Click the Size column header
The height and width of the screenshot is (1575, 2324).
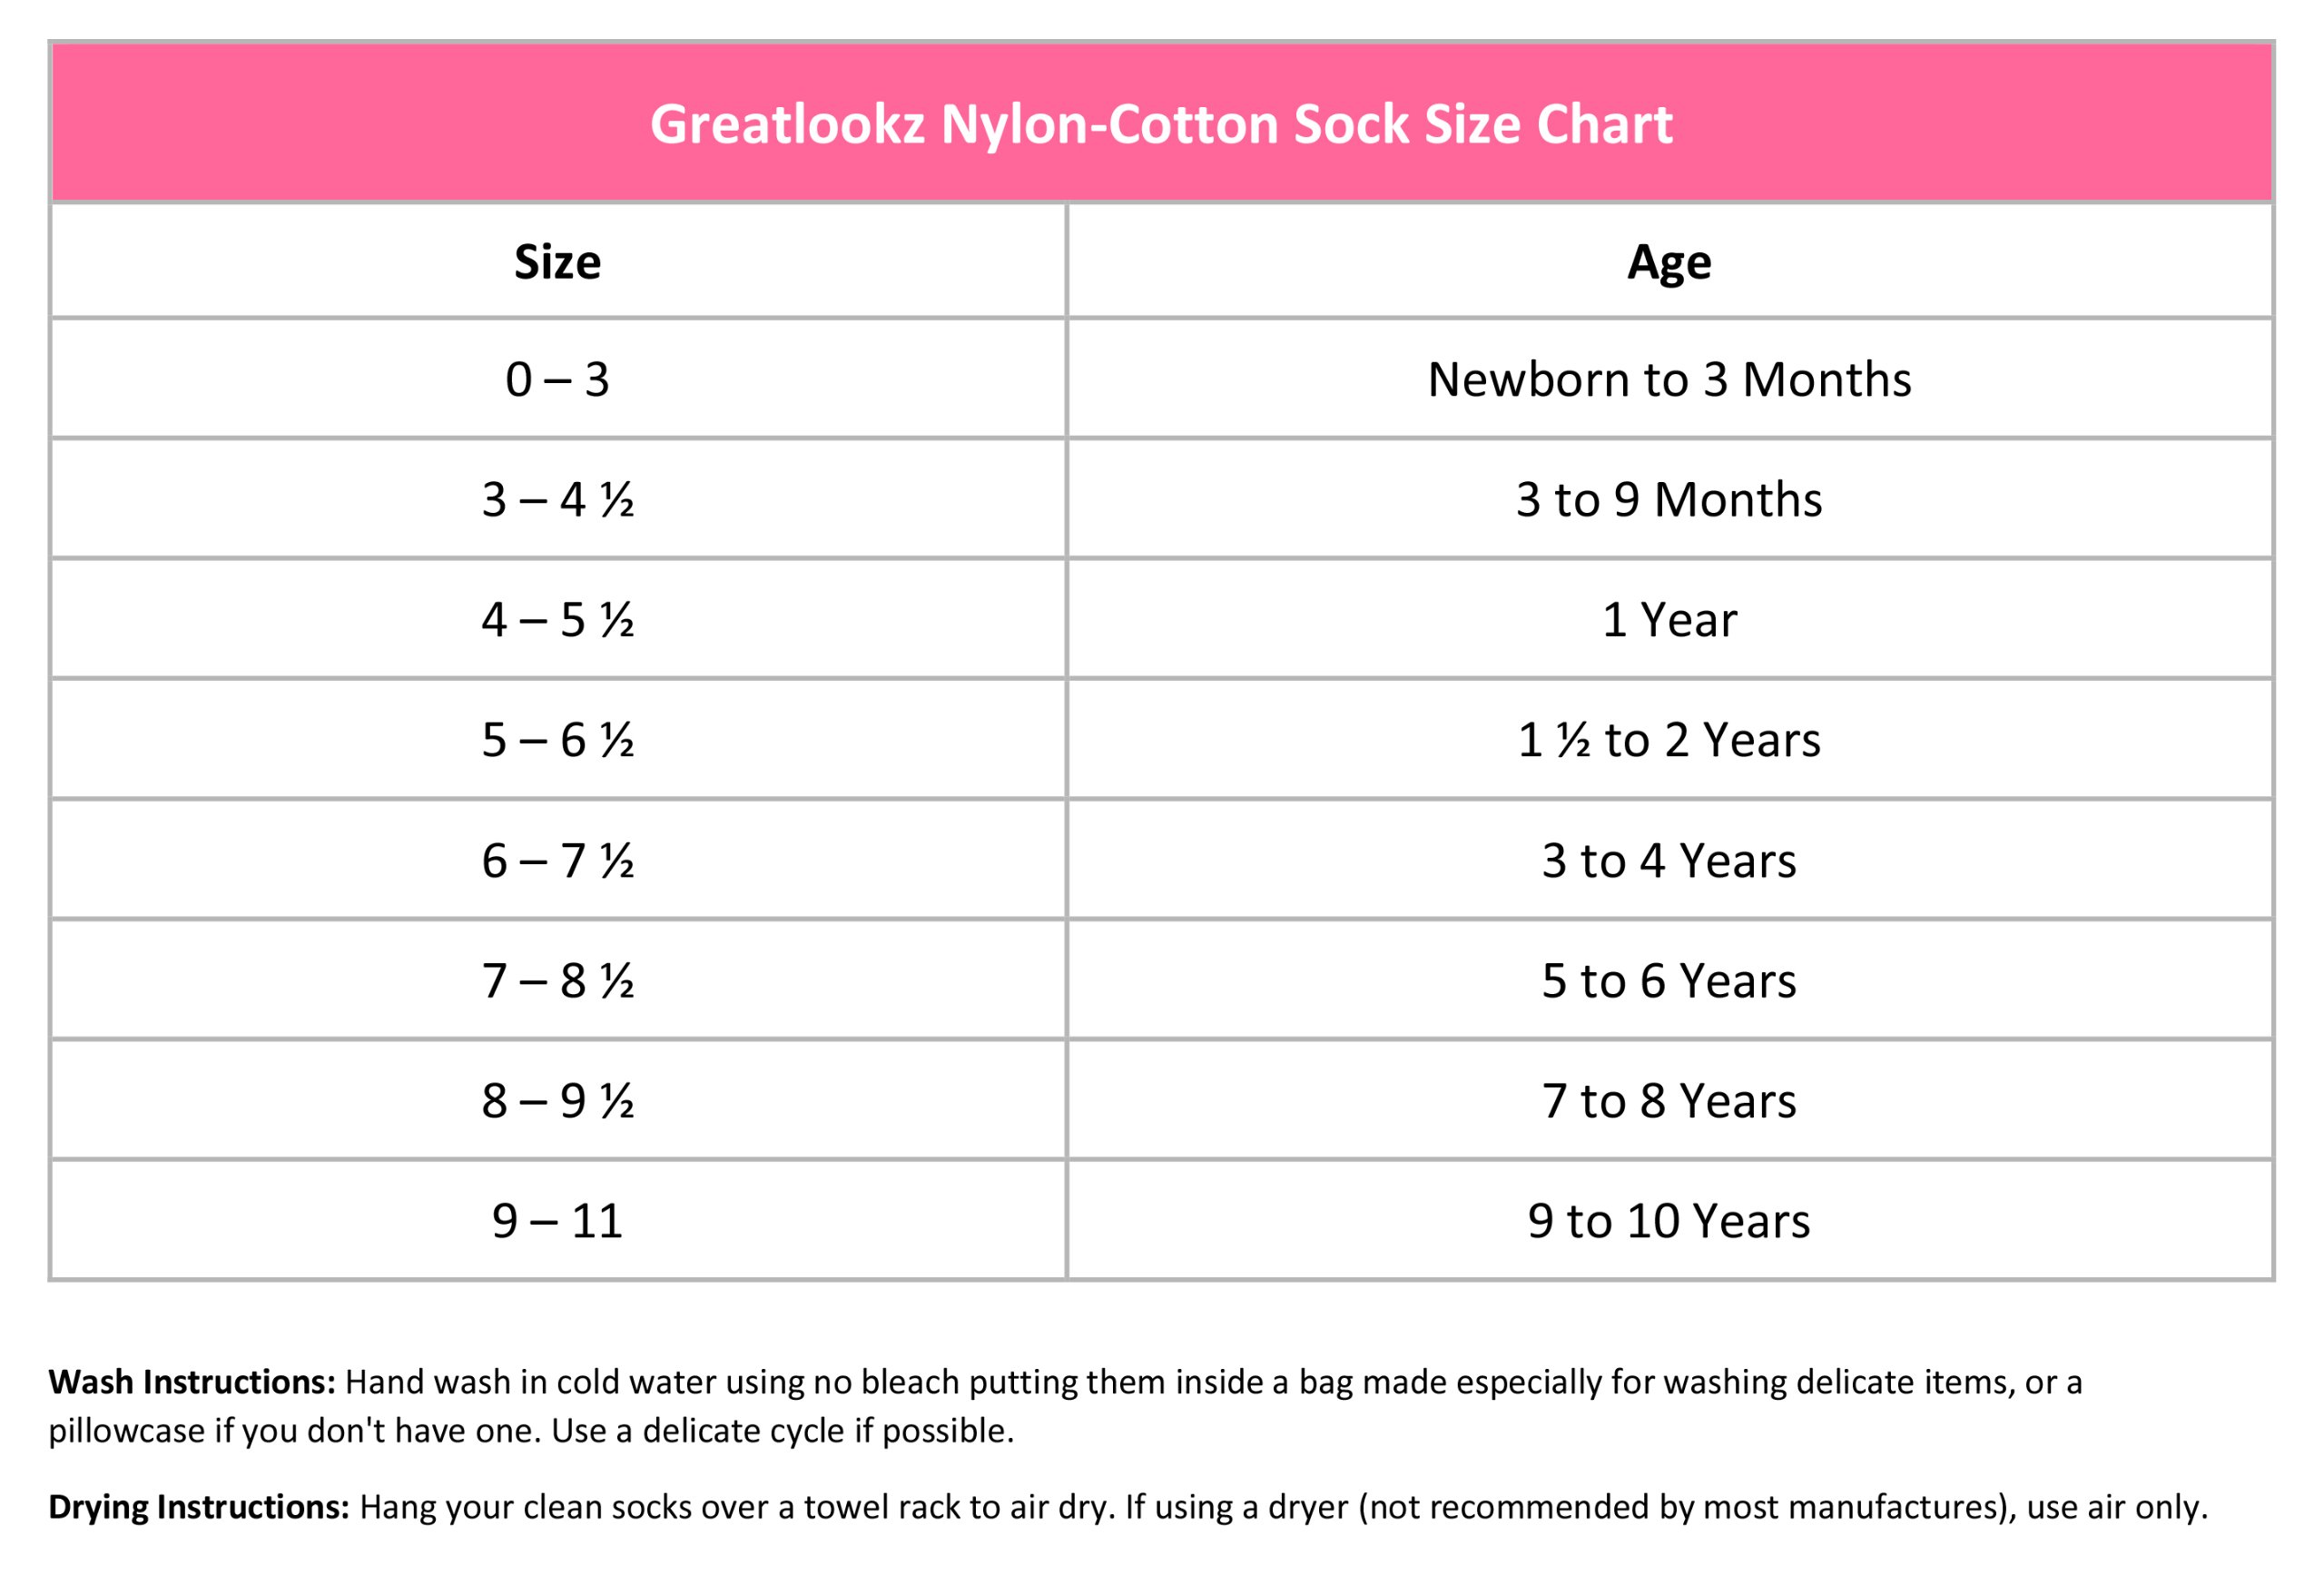(x=557, y=262)
